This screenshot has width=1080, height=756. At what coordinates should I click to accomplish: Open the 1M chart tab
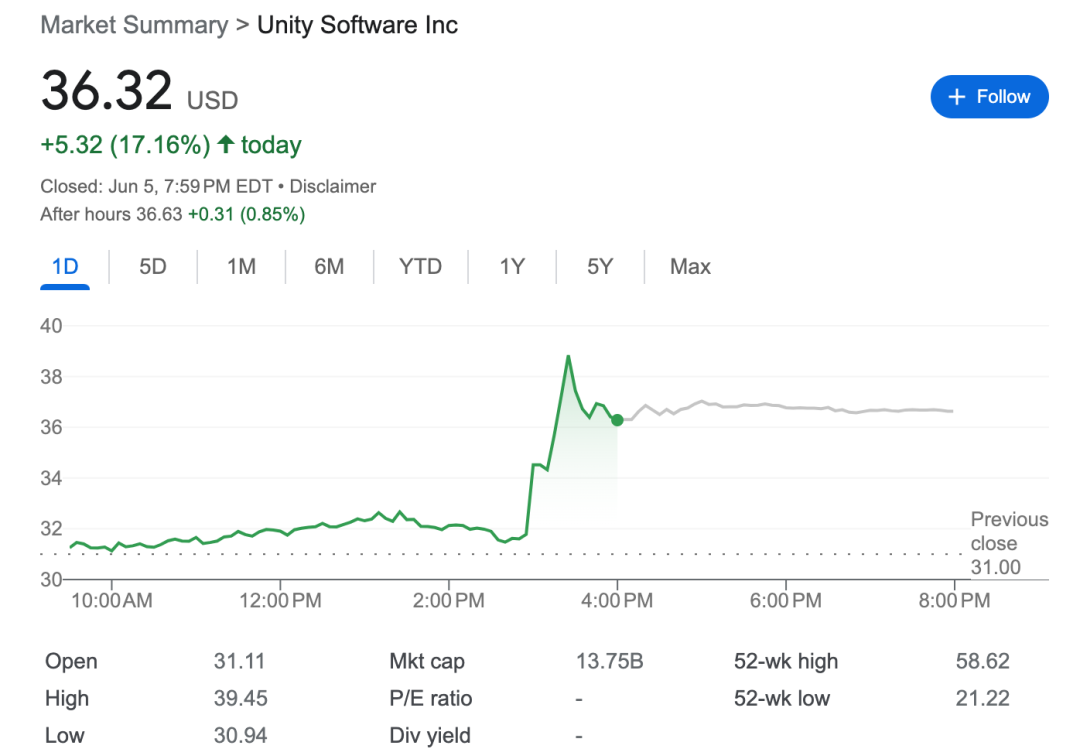[241, 267]
